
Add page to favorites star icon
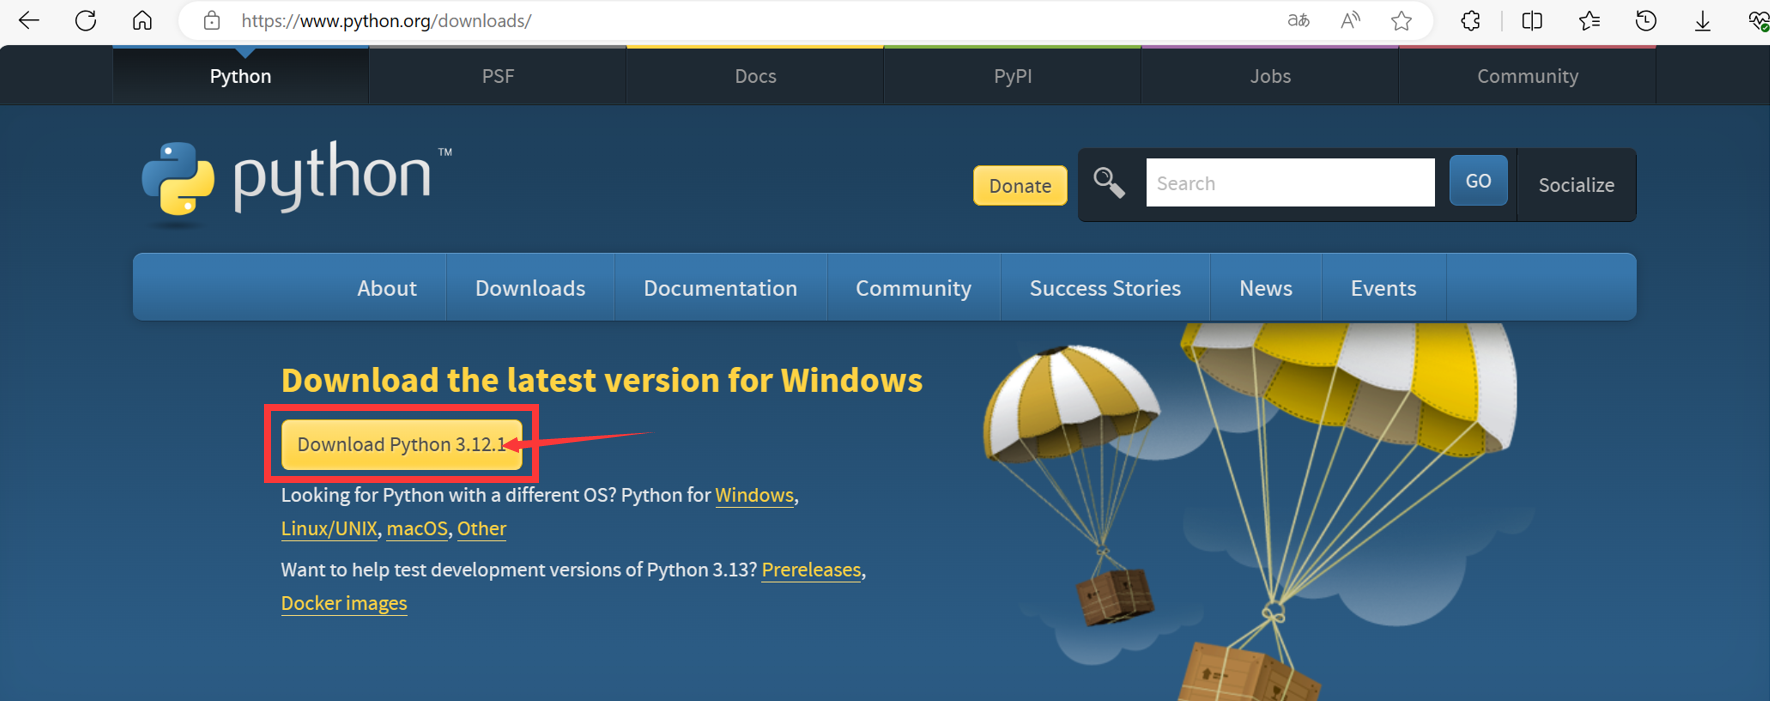pyautogui.click(x=1401, y=20)
